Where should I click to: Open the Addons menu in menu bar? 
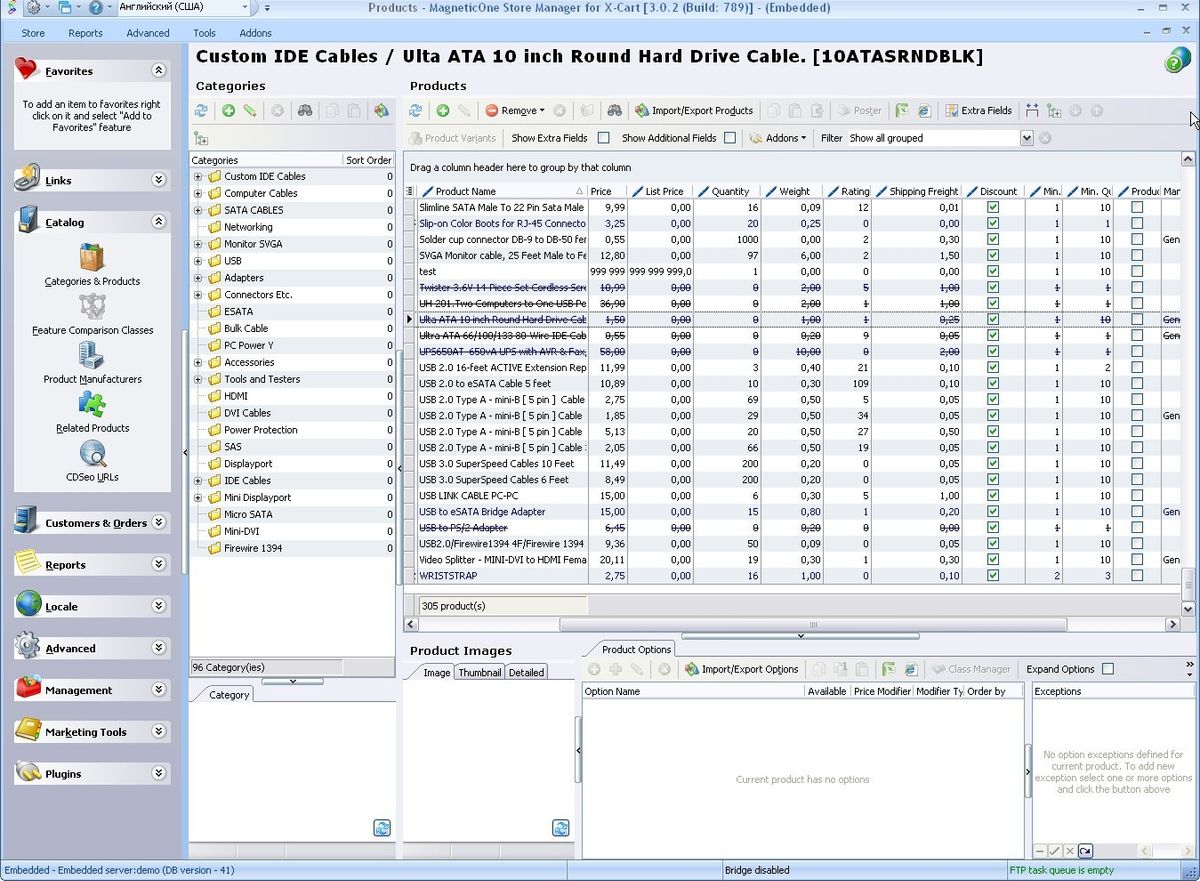coord(255,32)
